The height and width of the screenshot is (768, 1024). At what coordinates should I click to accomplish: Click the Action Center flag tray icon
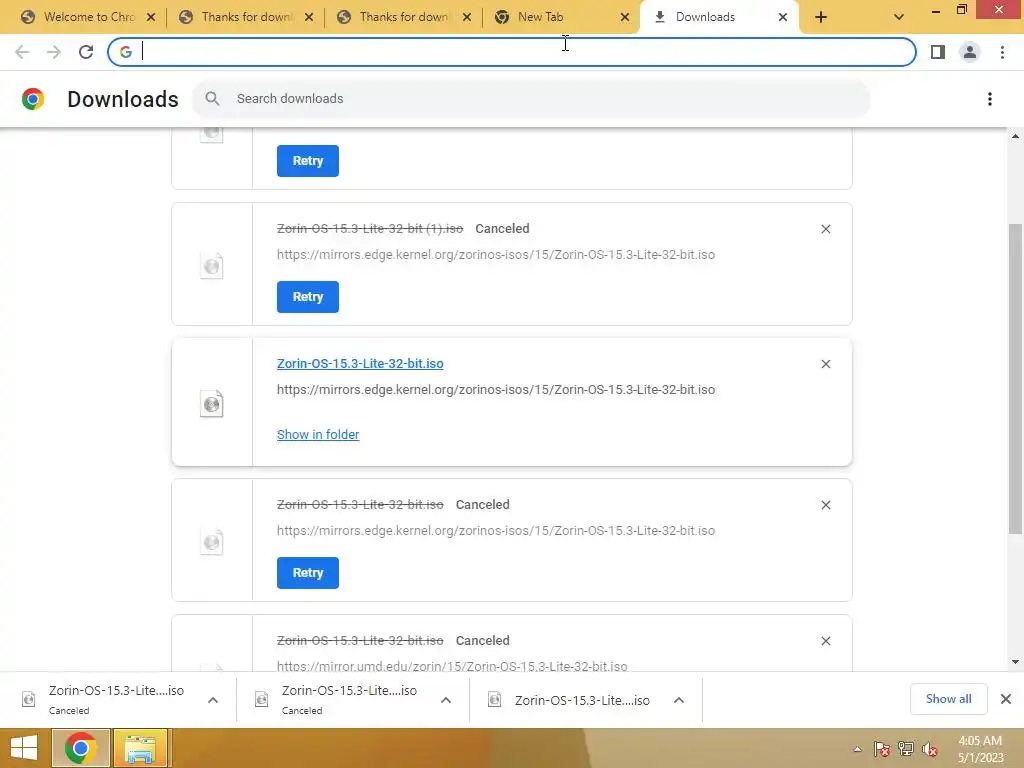[882, 749]
